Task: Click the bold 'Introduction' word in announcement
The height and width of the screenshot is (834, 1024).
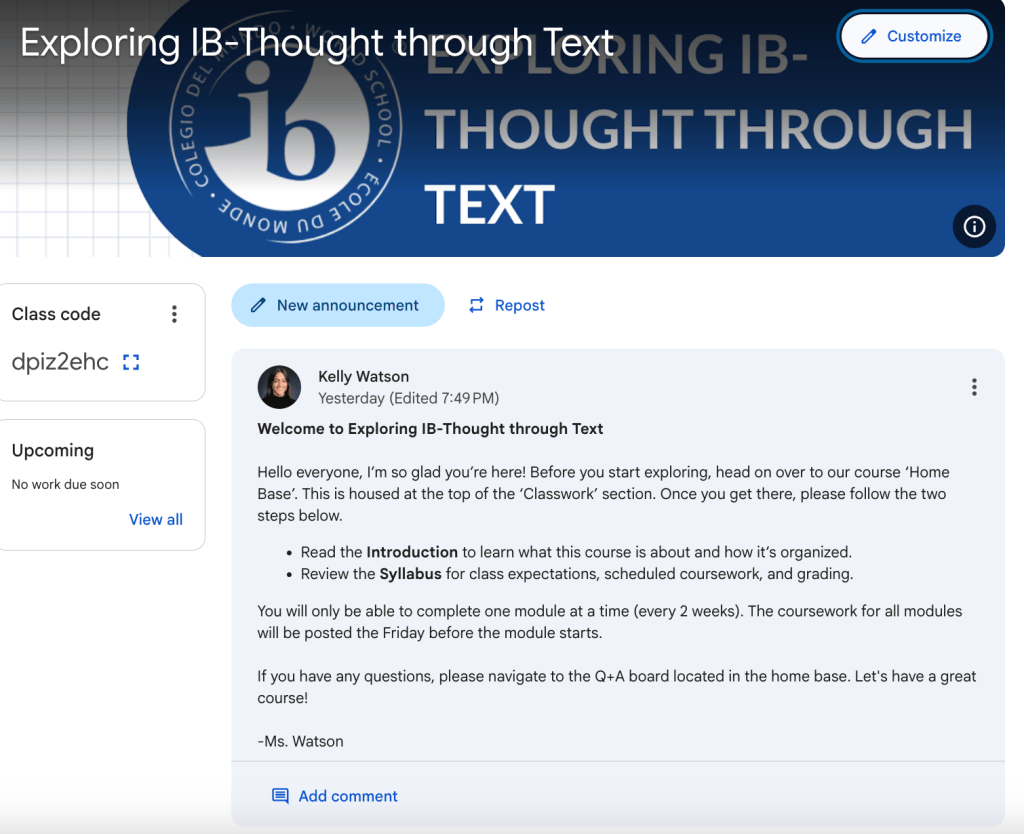Action: tap(412, 552)
